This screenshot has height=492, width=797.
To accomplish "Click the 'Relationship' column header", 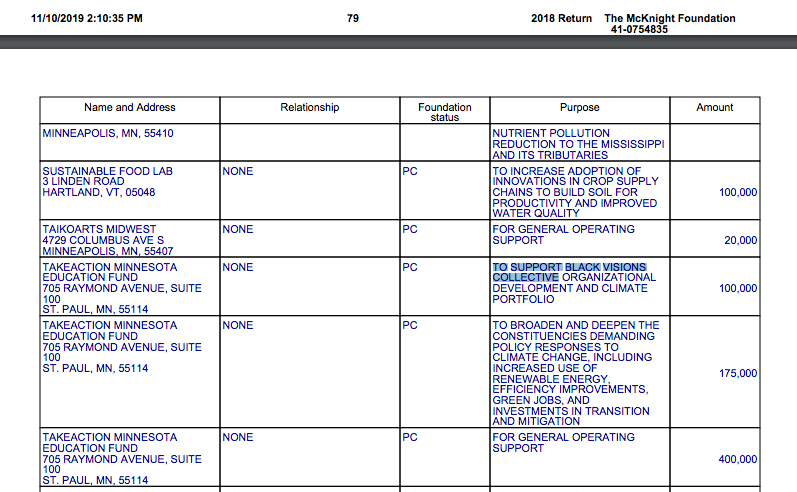I will click(x=310, y=107).
